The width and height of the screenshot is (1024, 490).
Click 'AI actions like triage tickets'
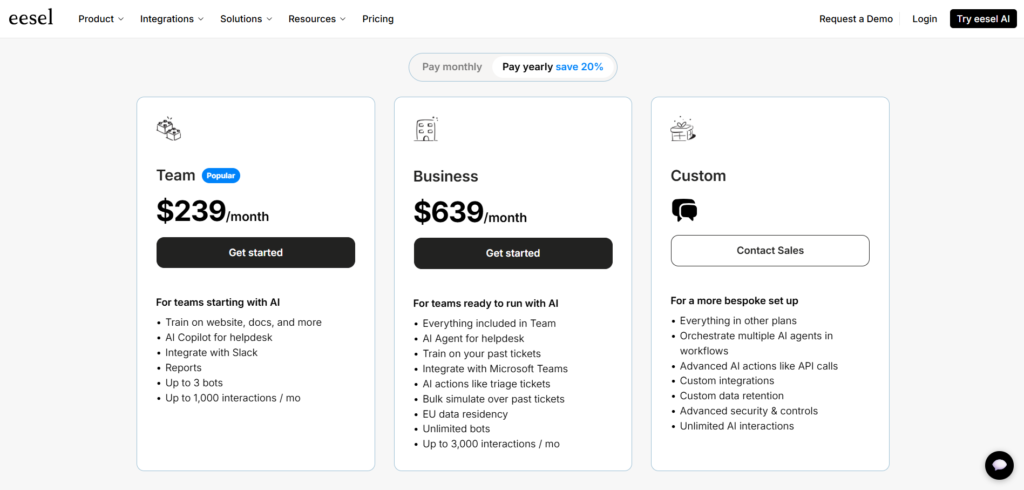pyautogui.click(x=486, y=384)
